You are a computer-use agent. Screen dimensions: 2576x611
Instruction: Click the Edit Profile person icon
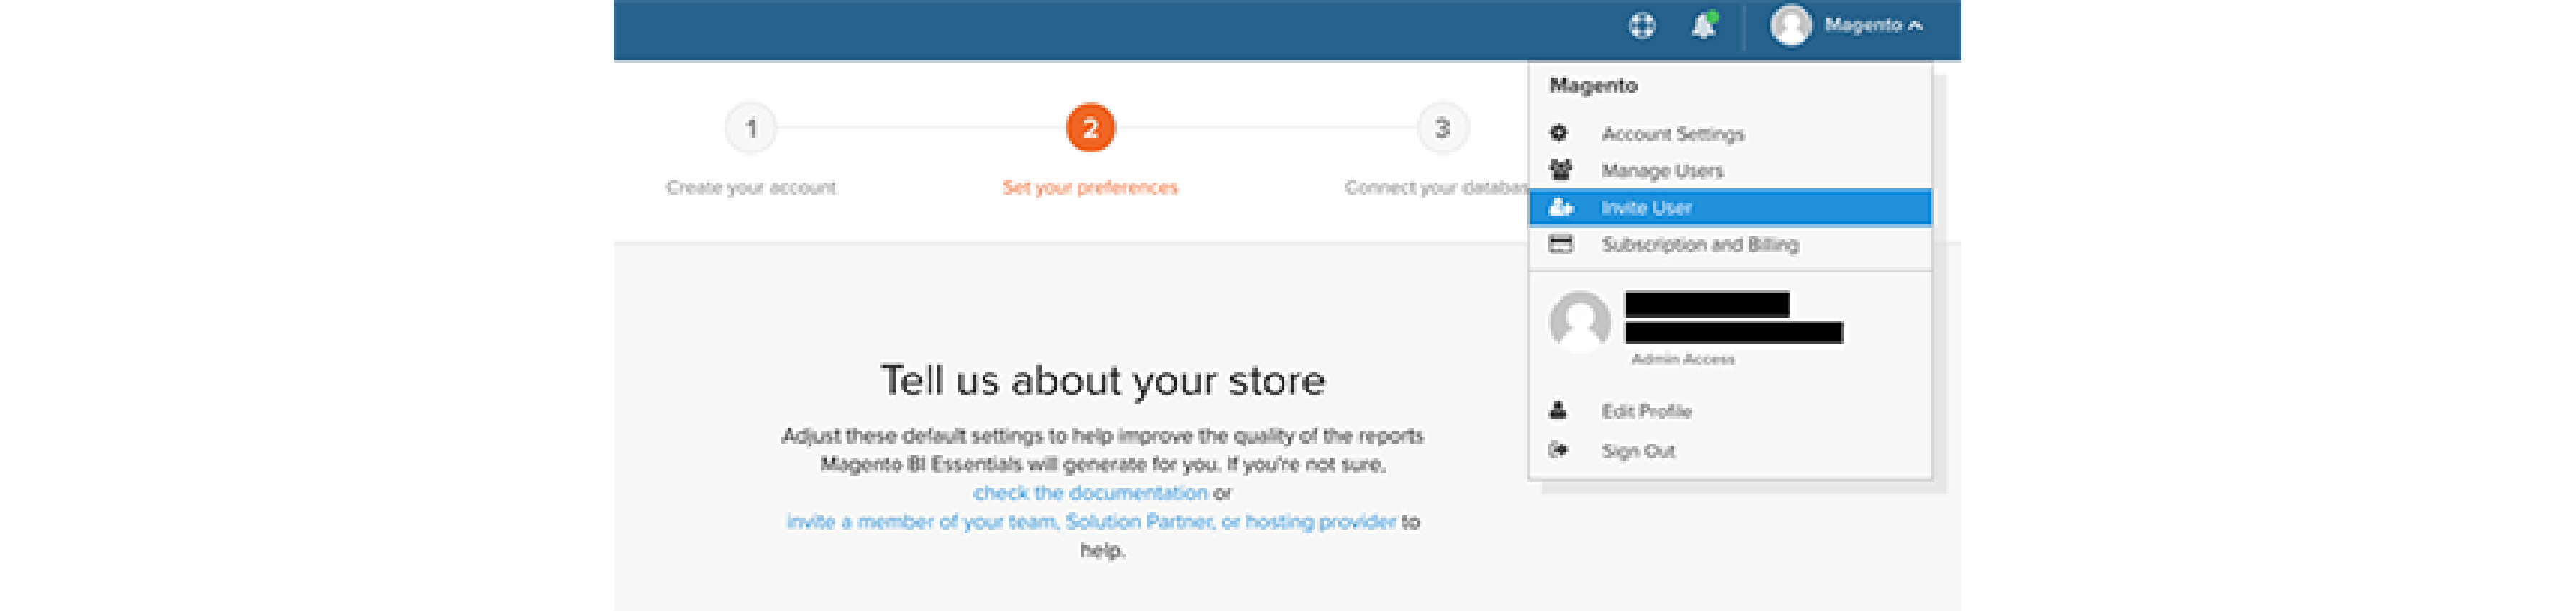tap(1558, 410)
